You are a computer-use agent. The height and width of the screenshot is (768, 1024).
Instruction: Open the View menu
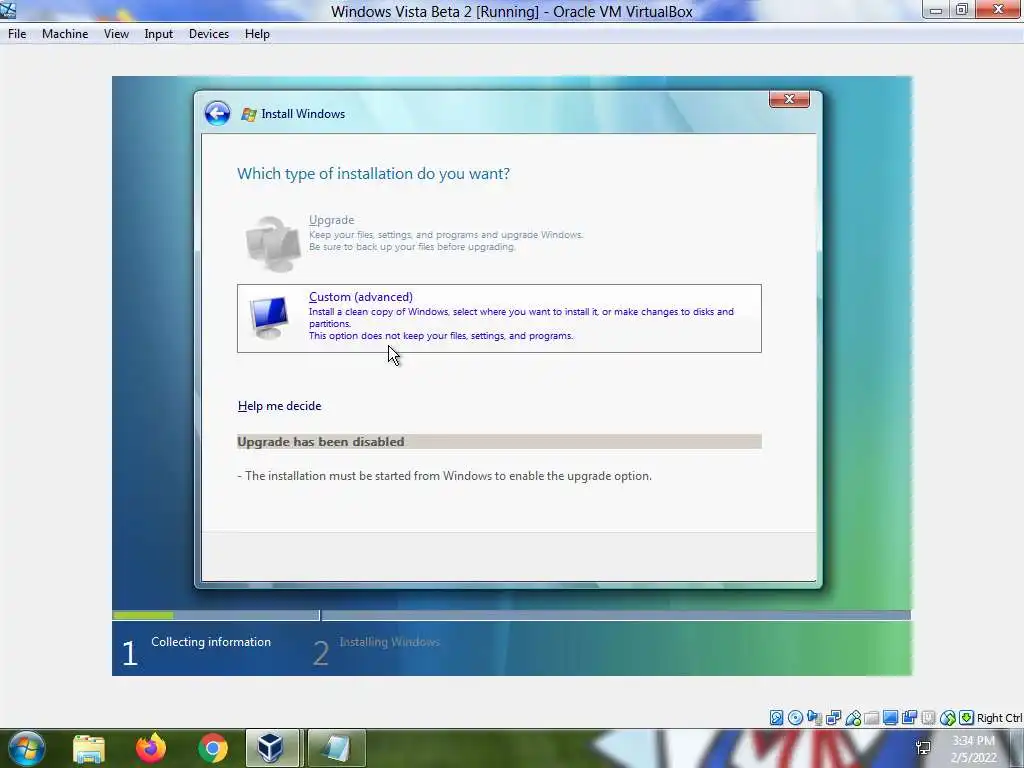[x=116, y=34]
